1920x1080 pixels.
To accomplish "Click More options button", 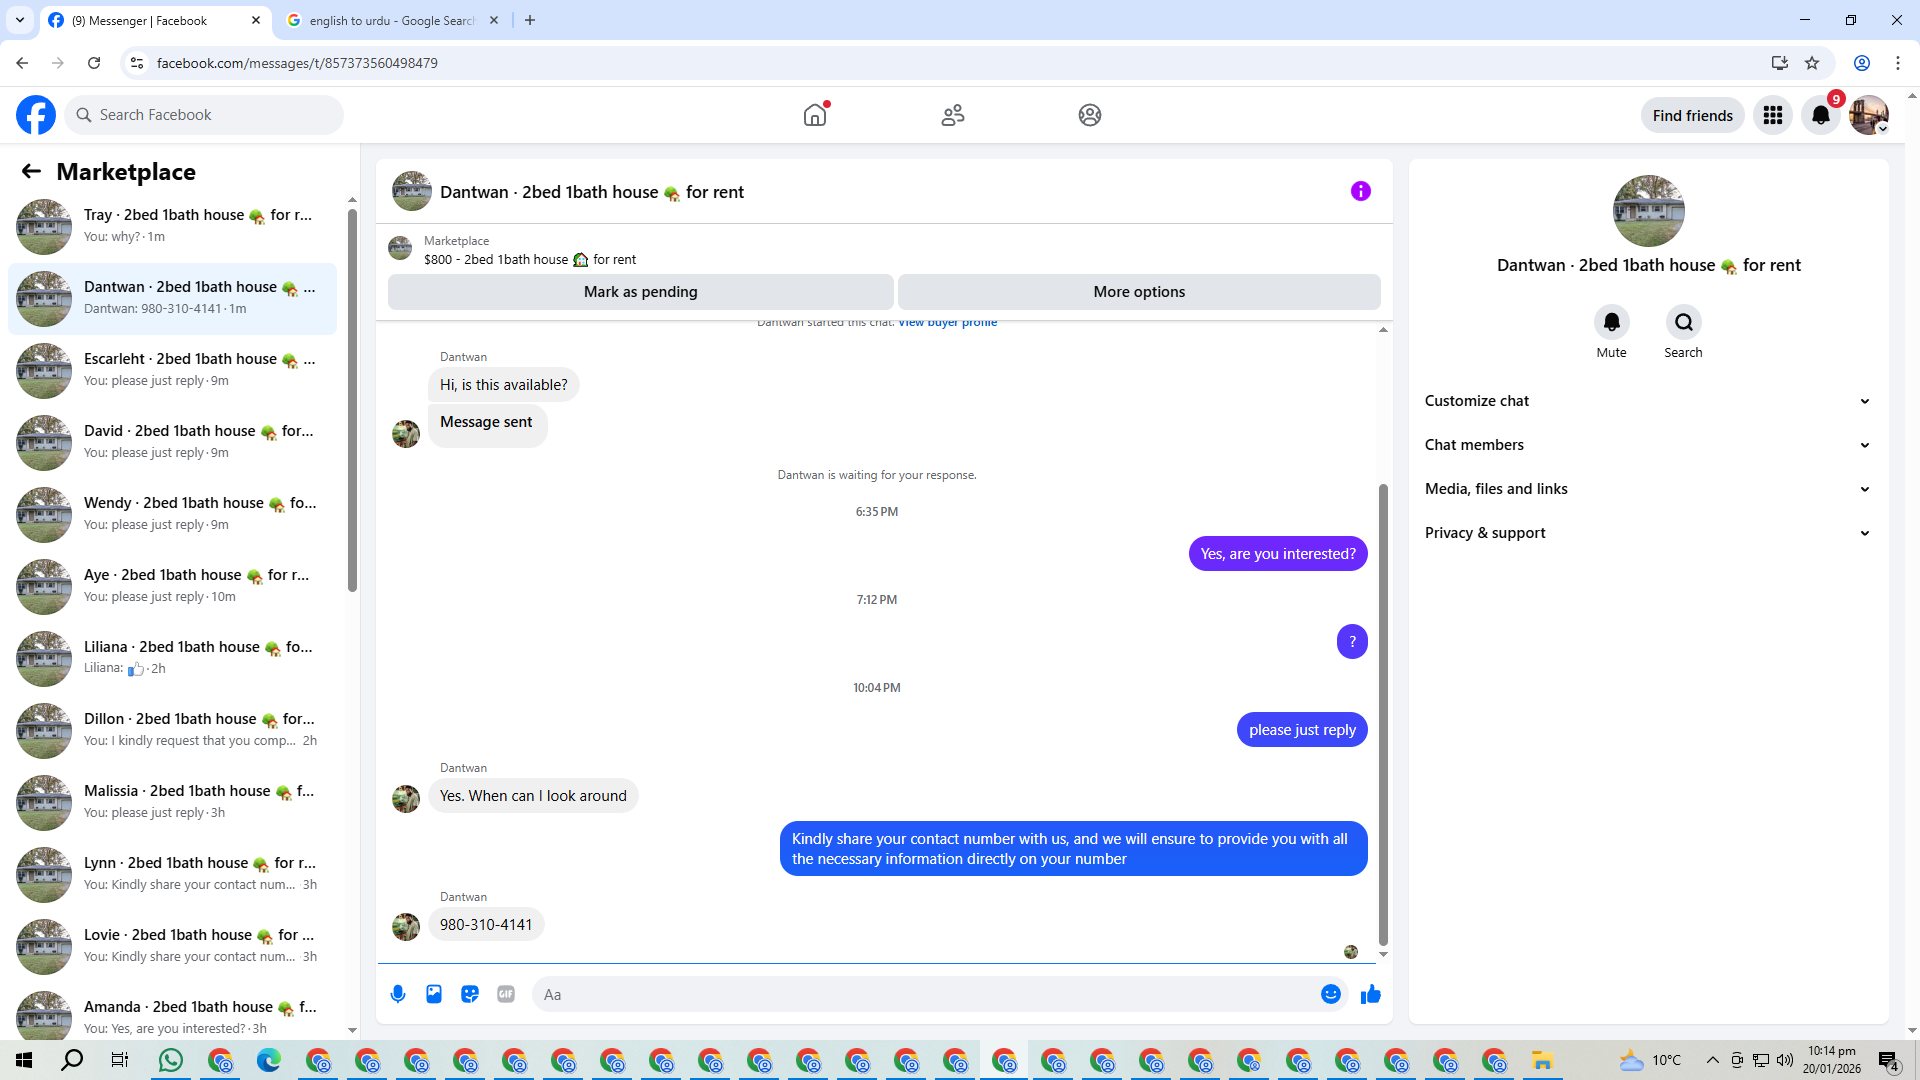I will pyautogui.click(x=1139, y=292).
